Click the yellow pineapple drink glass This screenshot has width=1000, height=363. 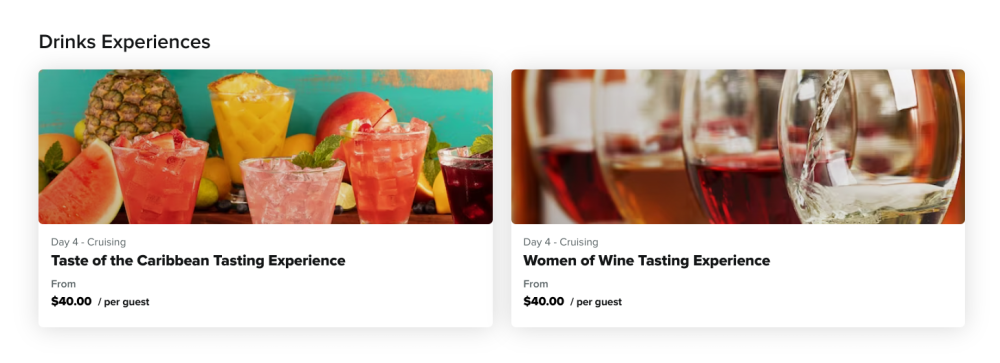click(252, 128)
